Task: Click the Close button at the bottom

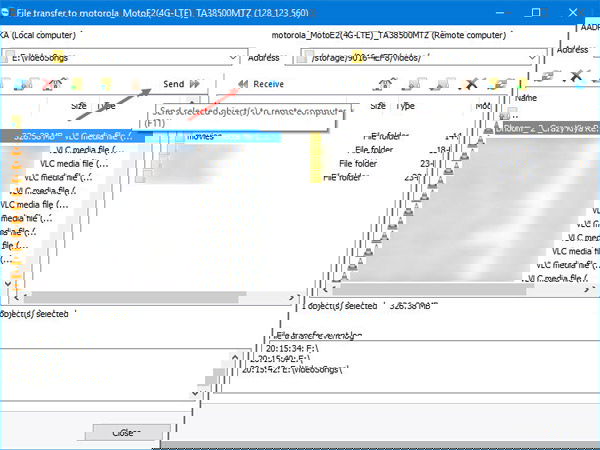Action: 127,432
